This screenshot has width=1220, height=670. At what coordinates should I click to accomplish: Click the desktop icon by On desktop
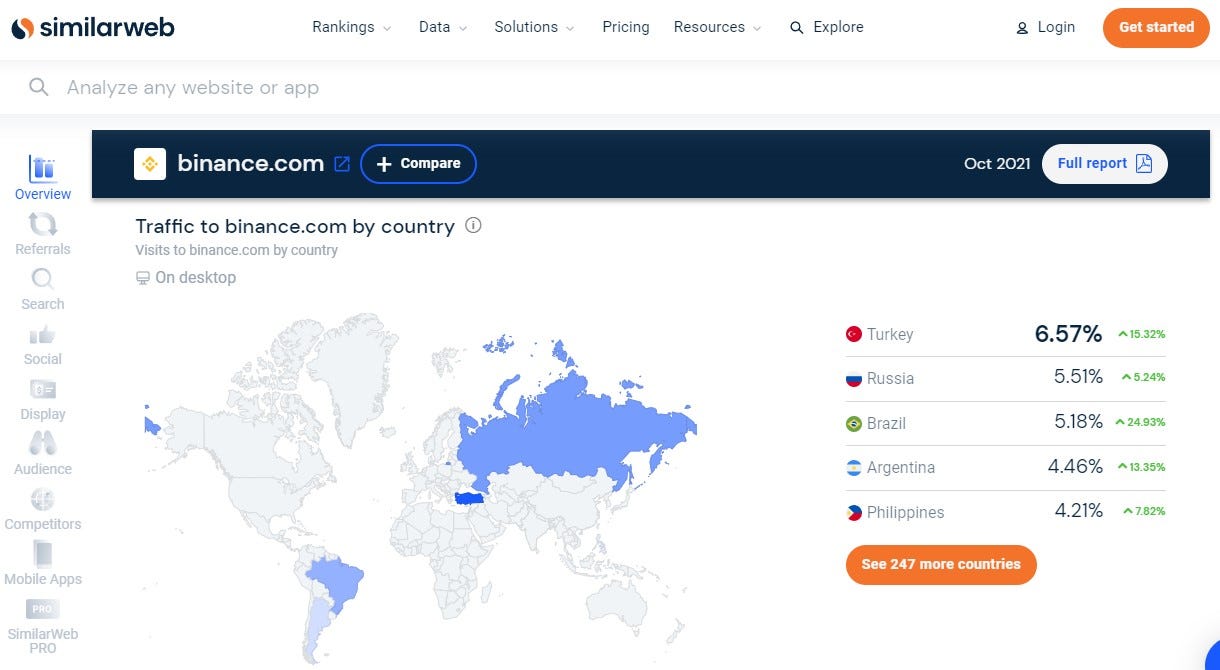(142, 278)
